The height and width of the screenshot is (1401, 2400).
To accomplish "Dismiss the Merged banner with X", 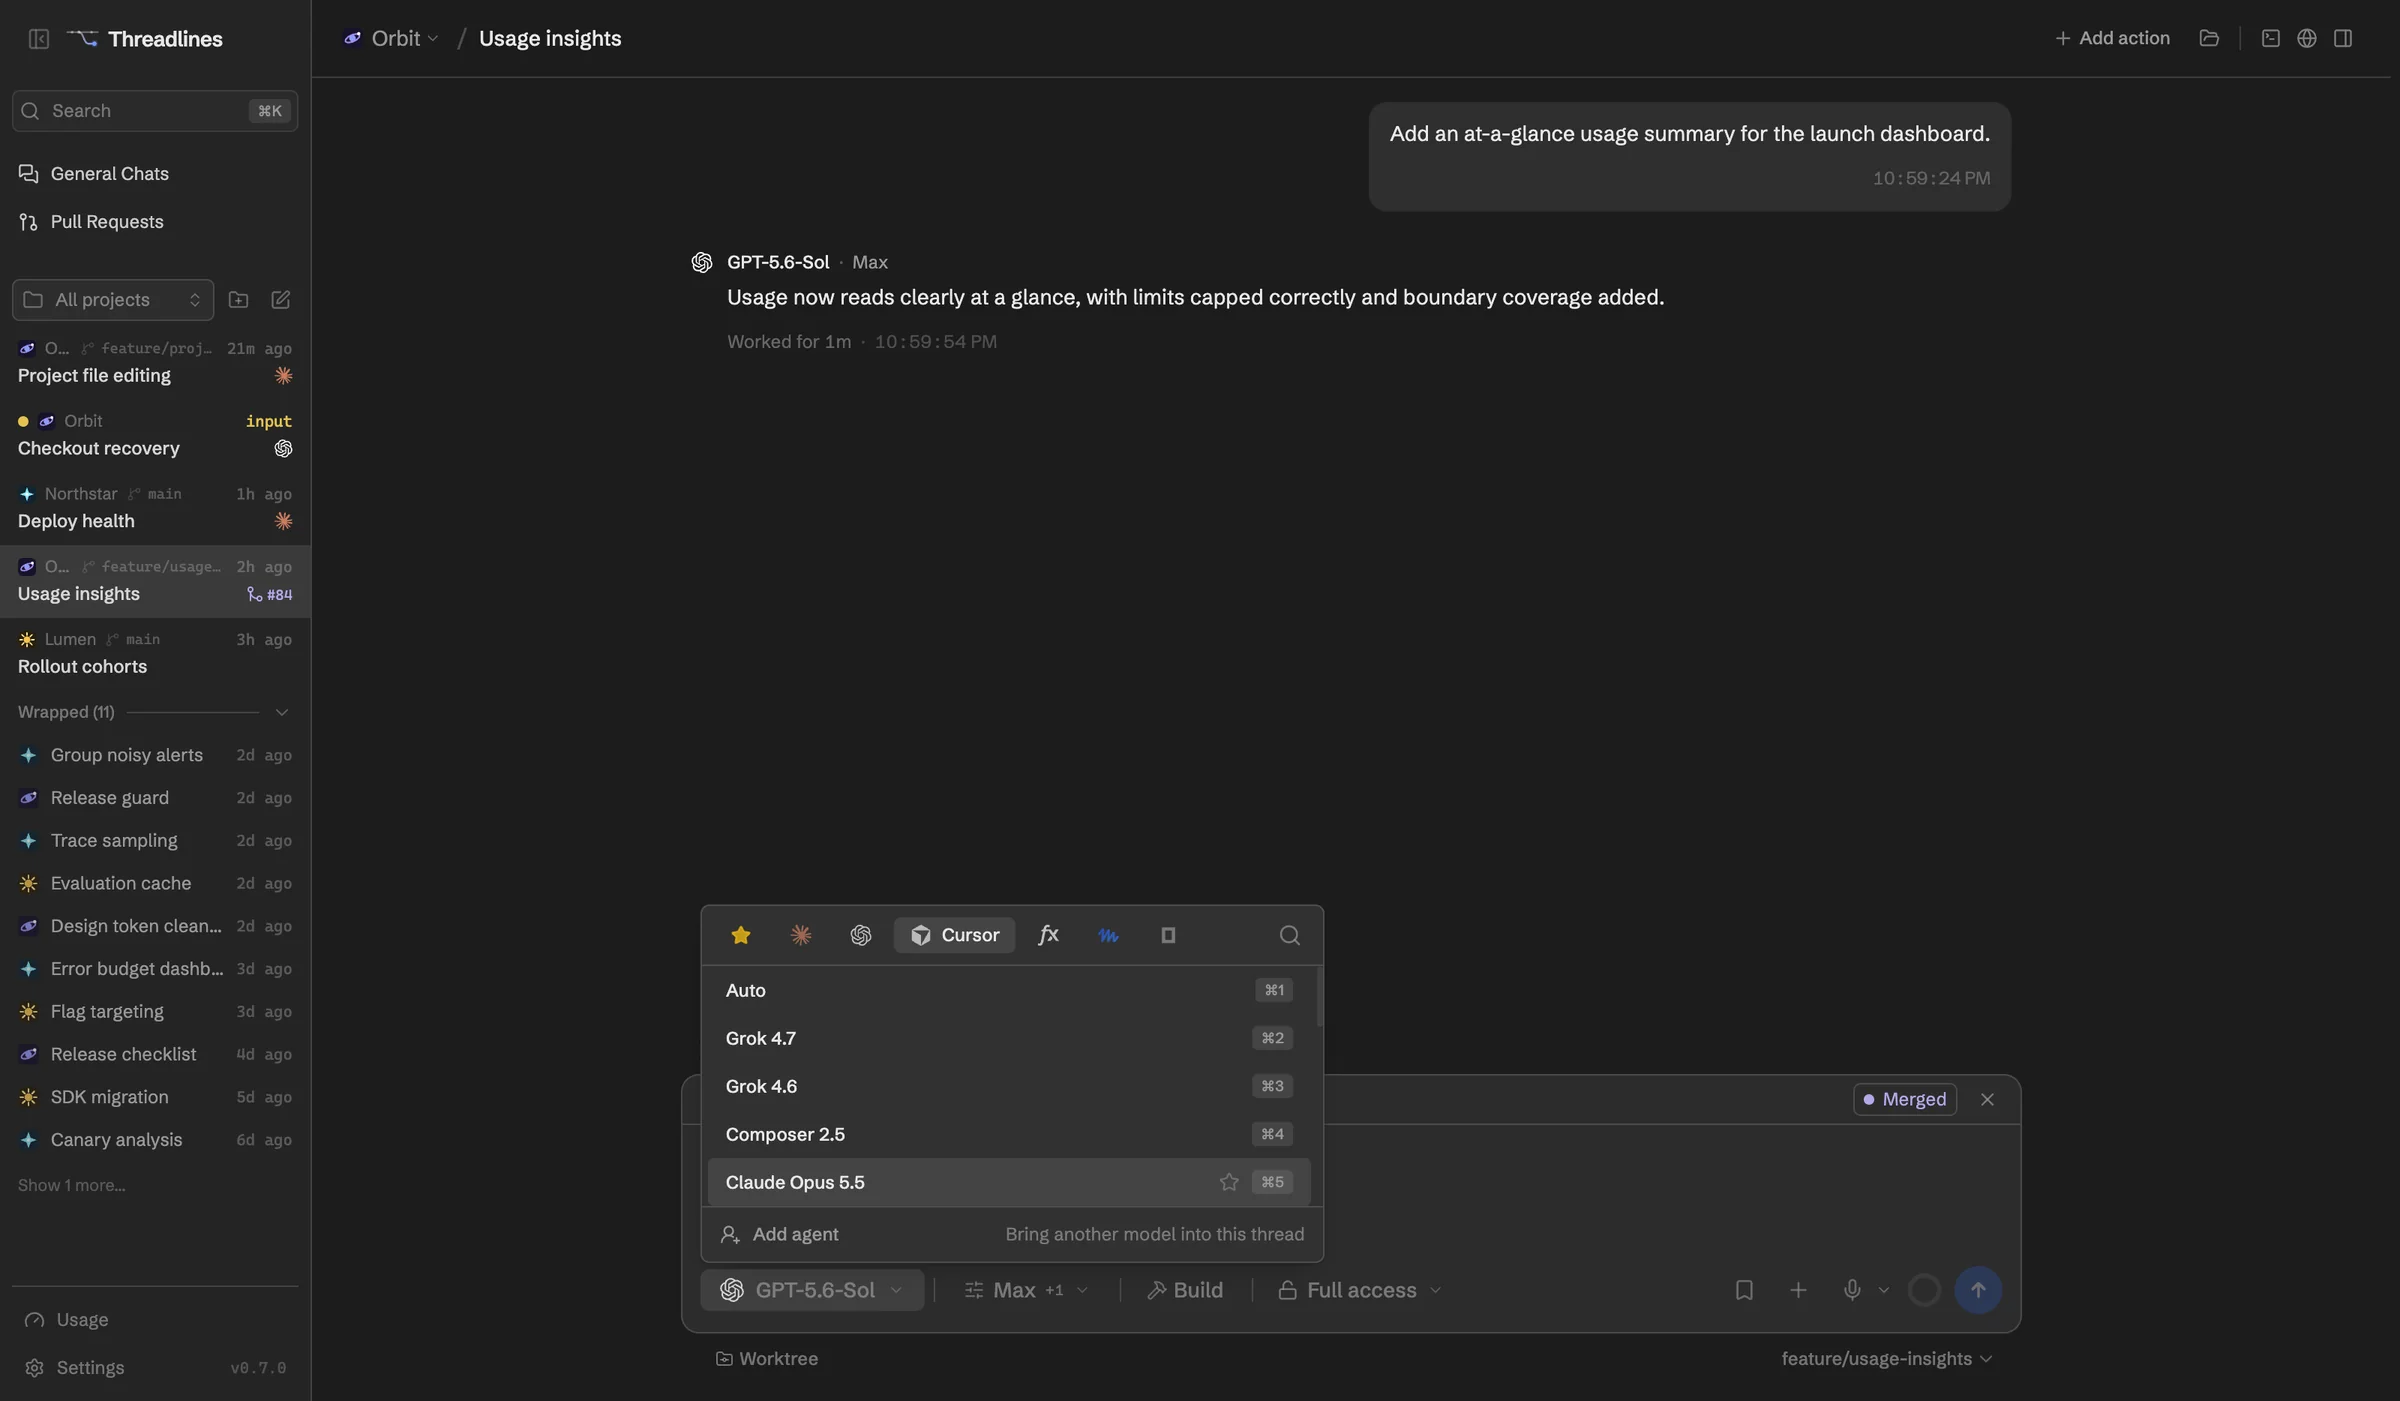I will 1987,1099.
